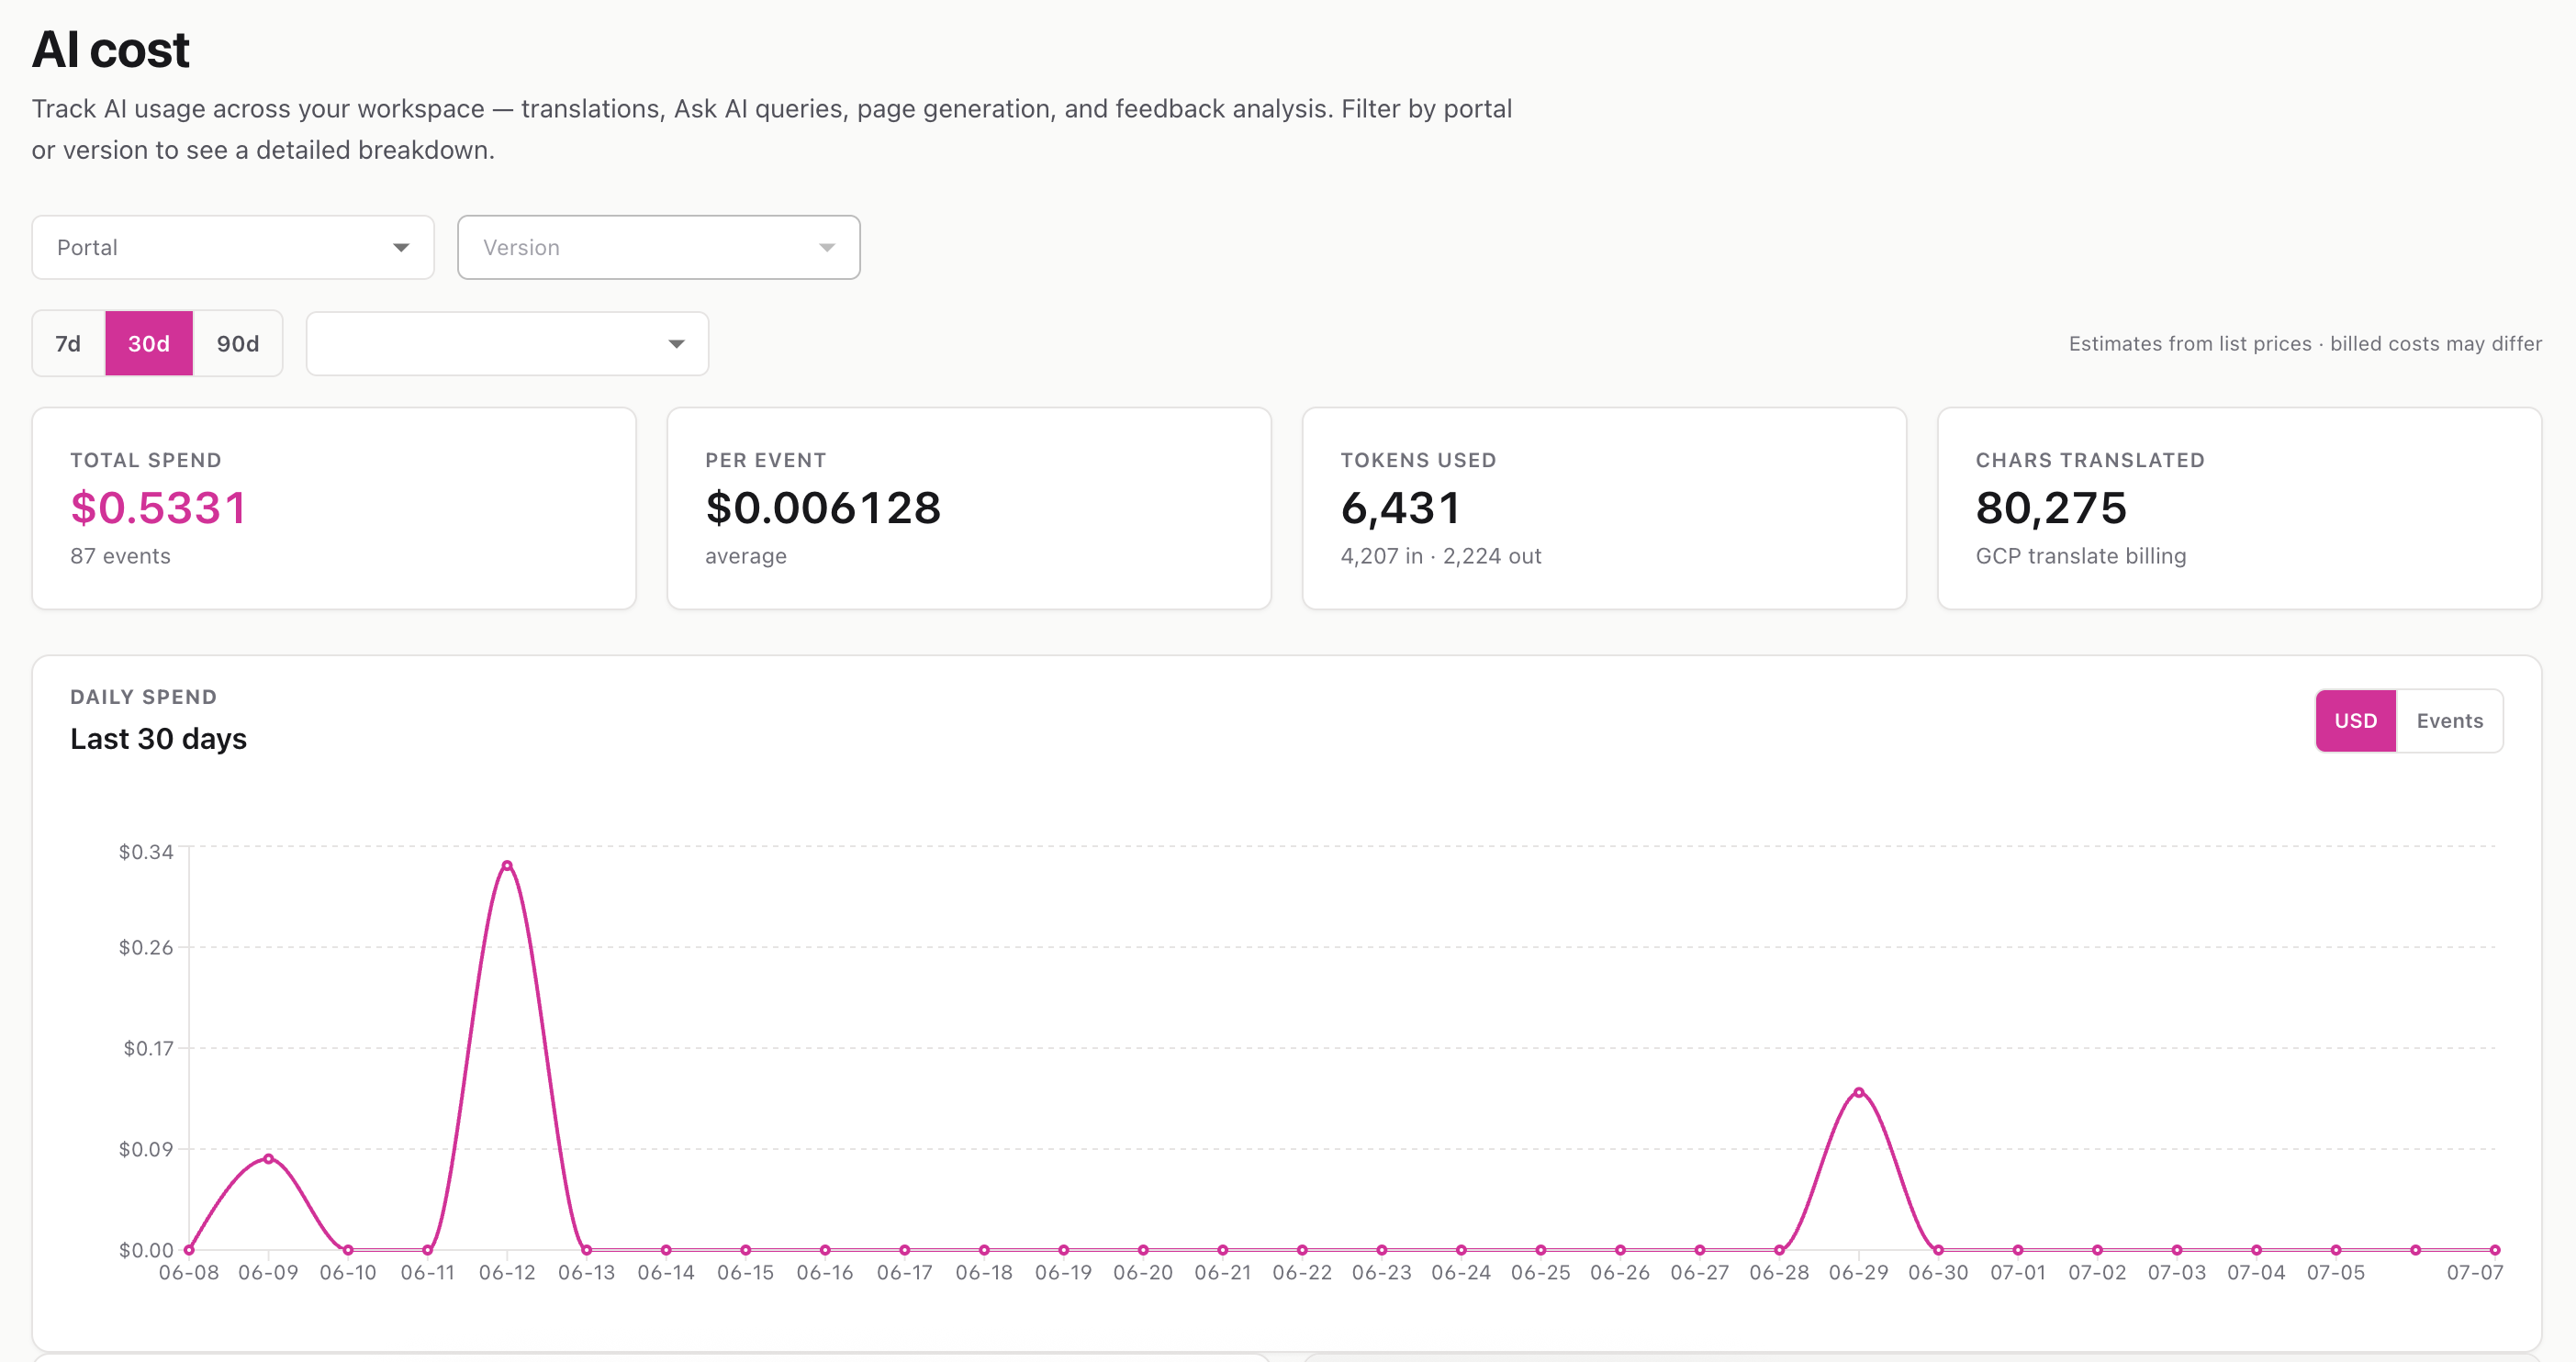The width and height of the screenshot is (2576, 1362).
Task: Open the unlabeled dropdown beside 90d
Action: coord(508,344)
